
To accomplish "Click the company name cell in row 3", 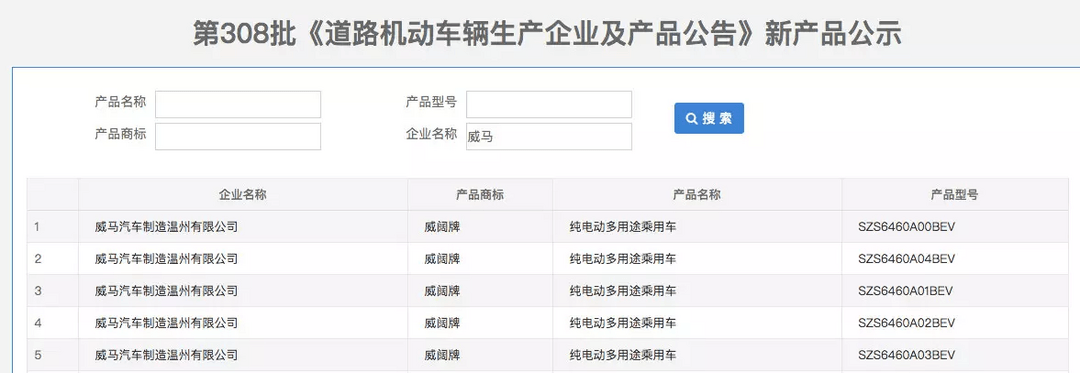I will 242,291.
